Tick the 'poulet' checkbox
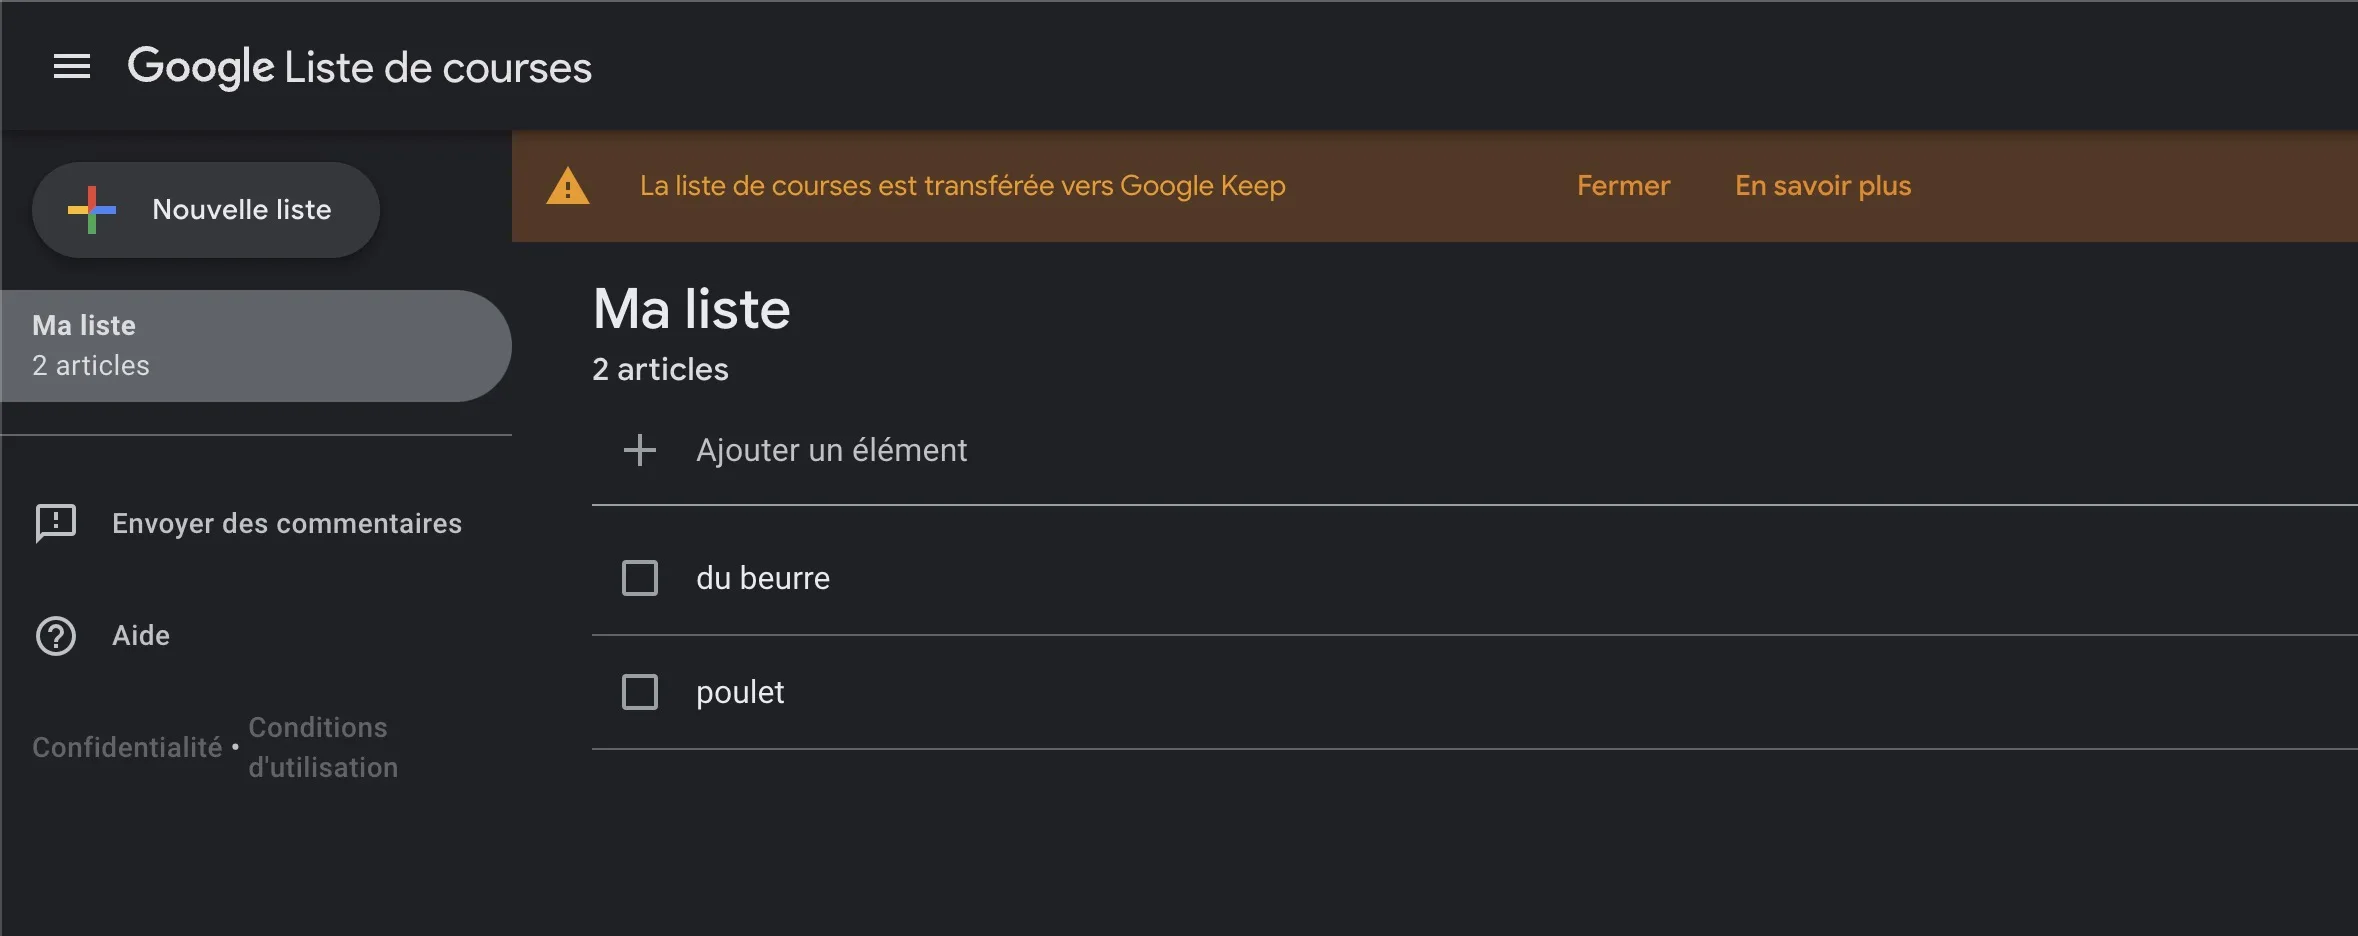The image size is (2358, 936). 640,692
